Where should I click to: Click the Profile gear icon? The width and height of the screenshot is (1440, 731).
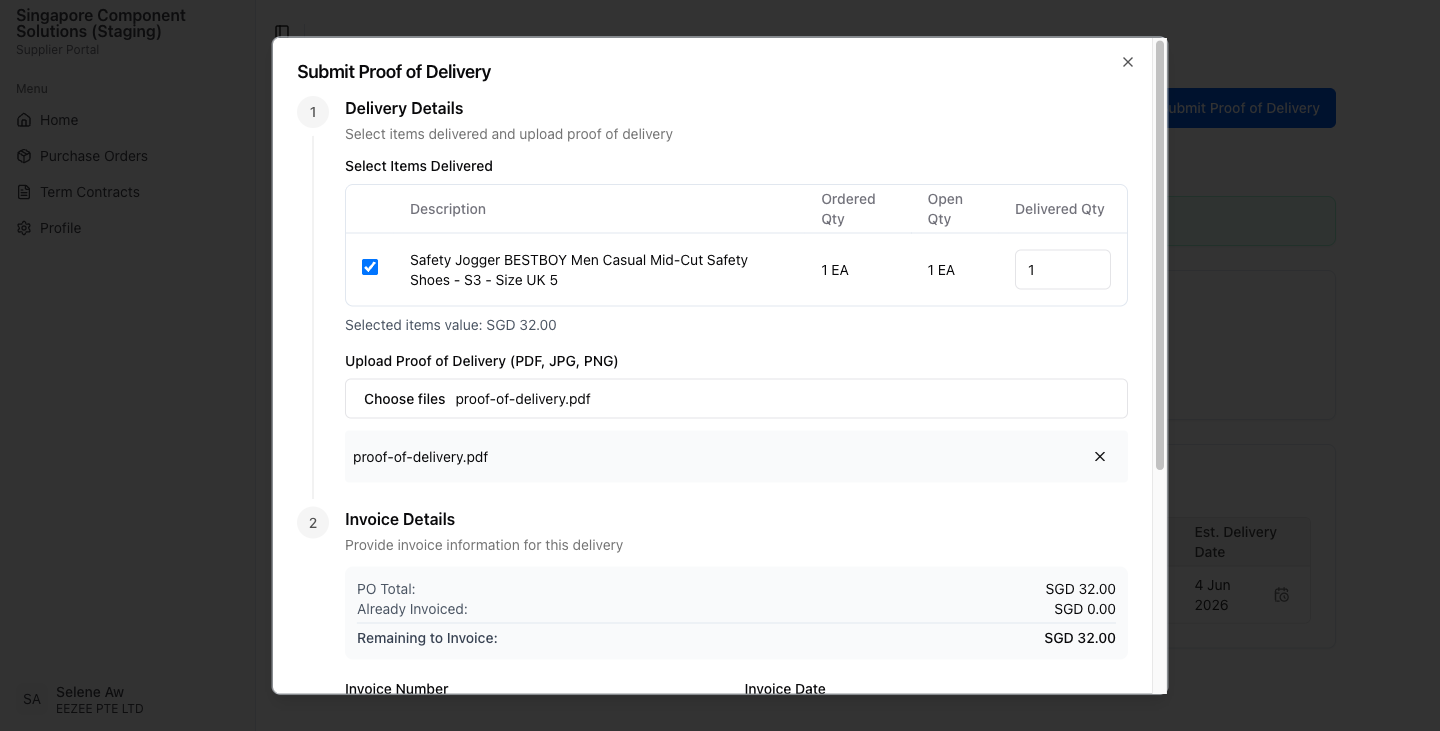point(24,228)
